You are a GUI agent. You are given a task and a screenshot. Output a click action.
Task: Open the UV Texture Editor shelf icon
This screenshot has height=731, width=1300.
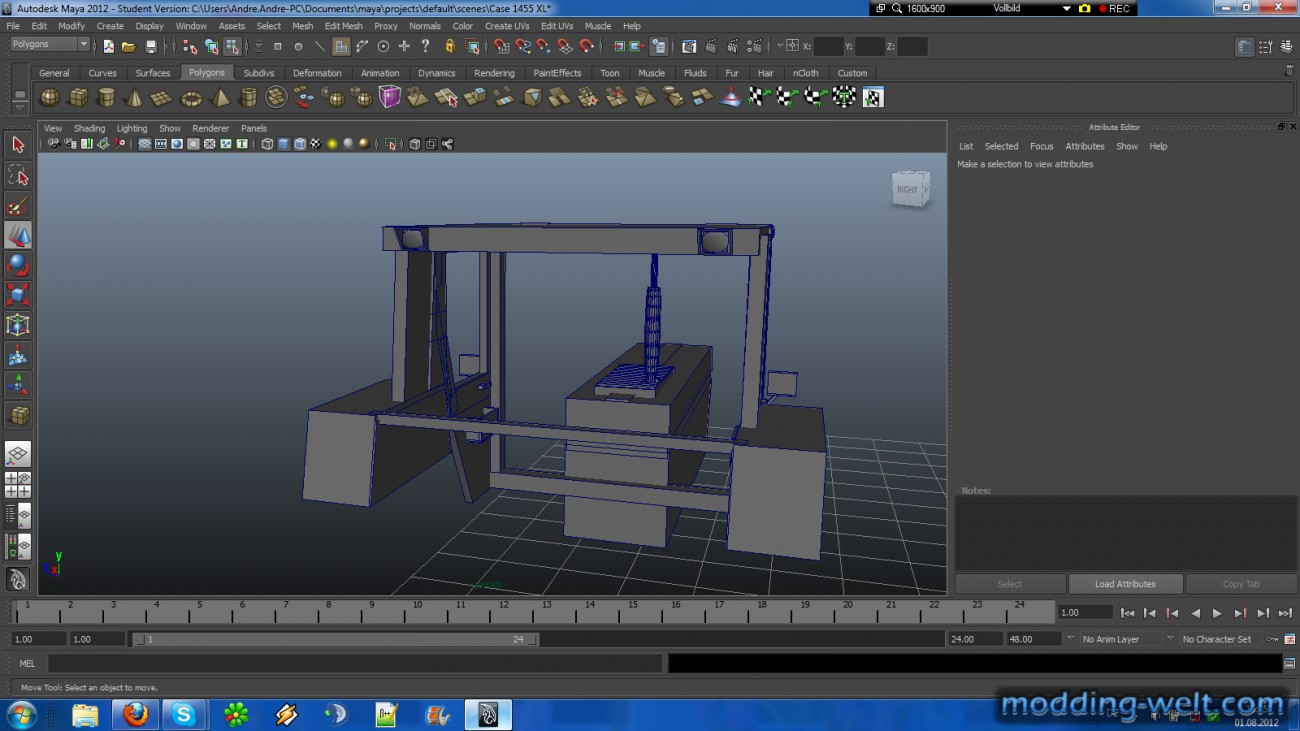[x=873, y=97]
